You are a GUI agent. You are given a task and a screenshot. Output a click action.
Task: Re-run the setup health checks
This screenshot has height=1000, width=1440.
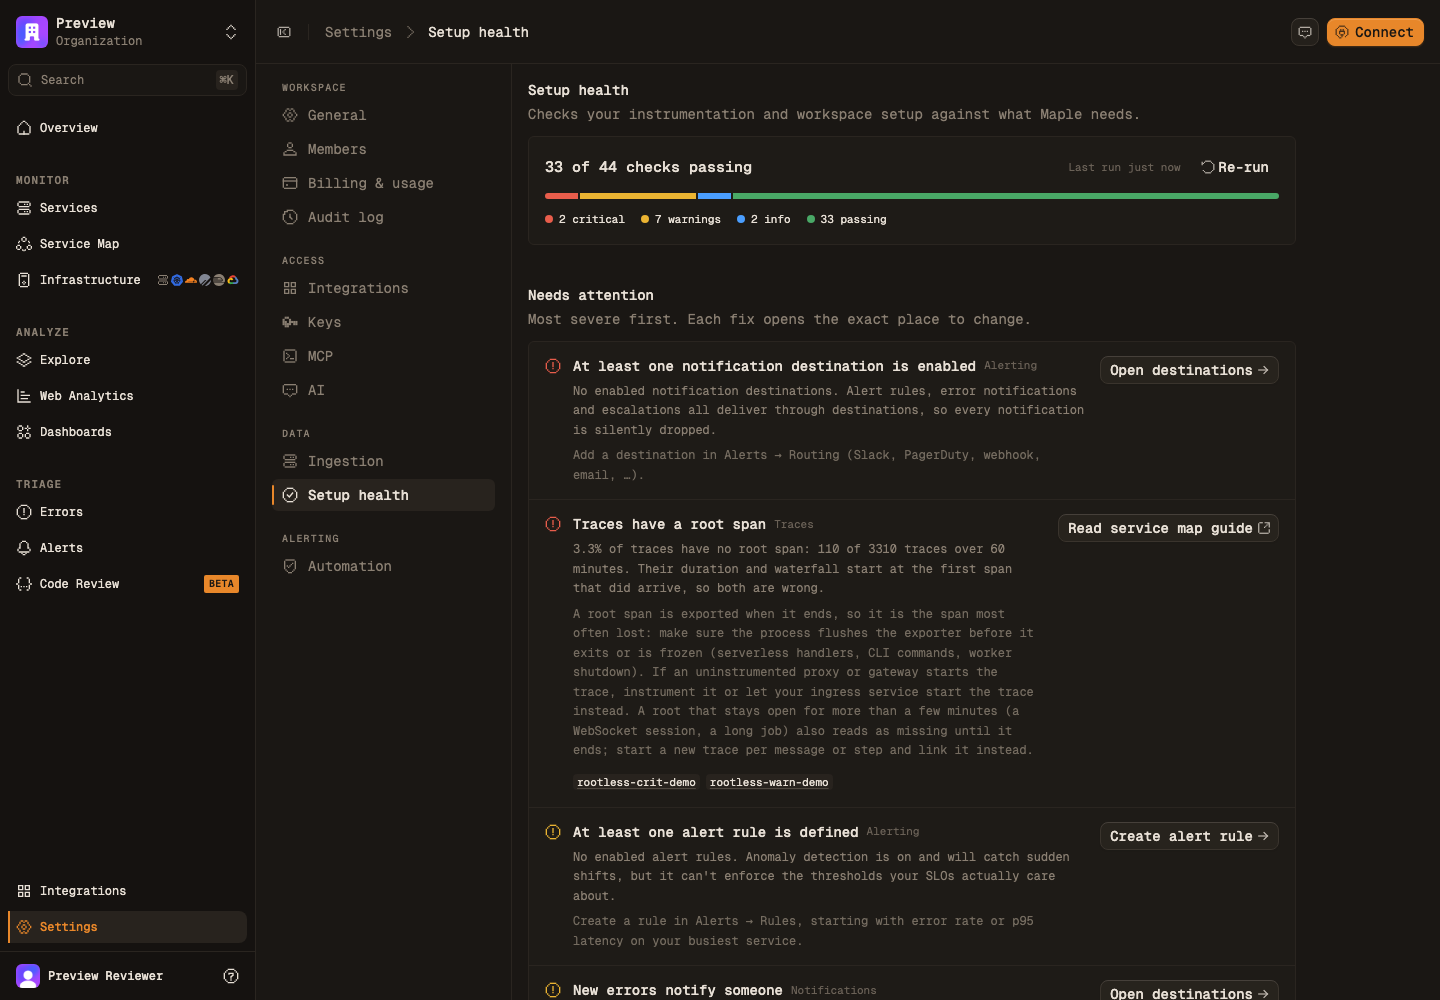[x=1235, y=167]
